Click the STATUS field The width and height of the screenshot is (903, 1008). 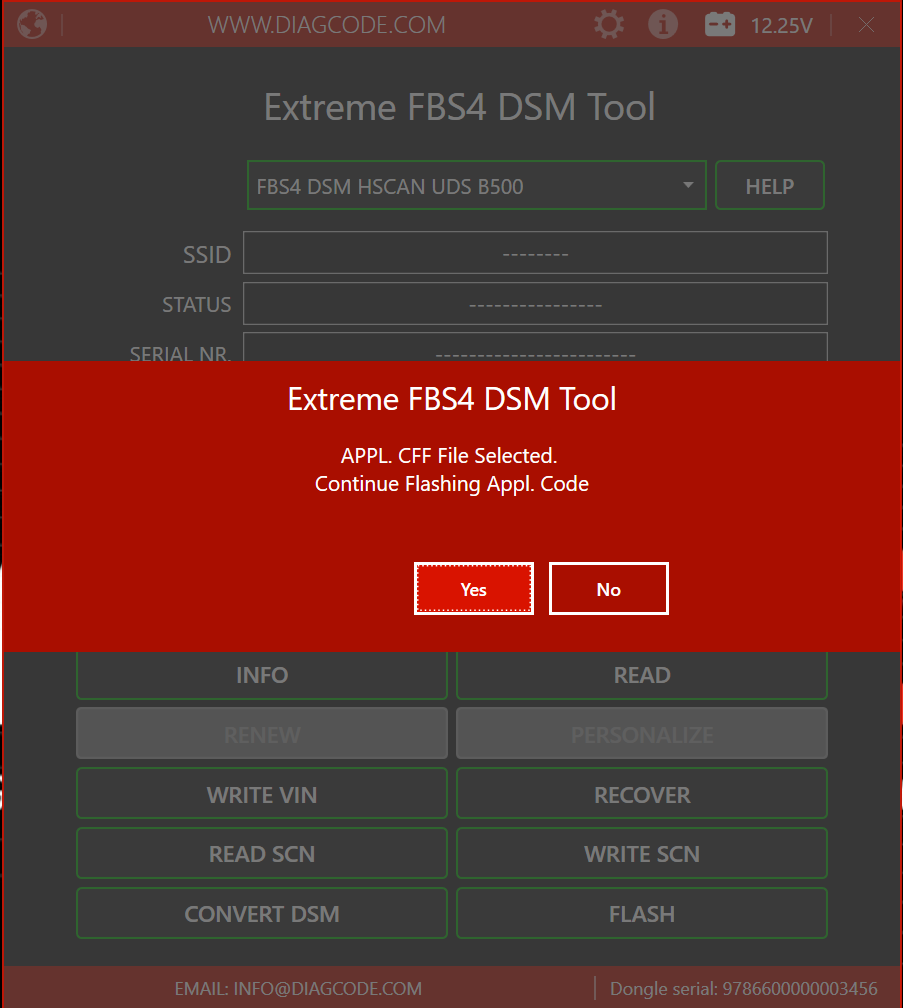coord(535,304)
